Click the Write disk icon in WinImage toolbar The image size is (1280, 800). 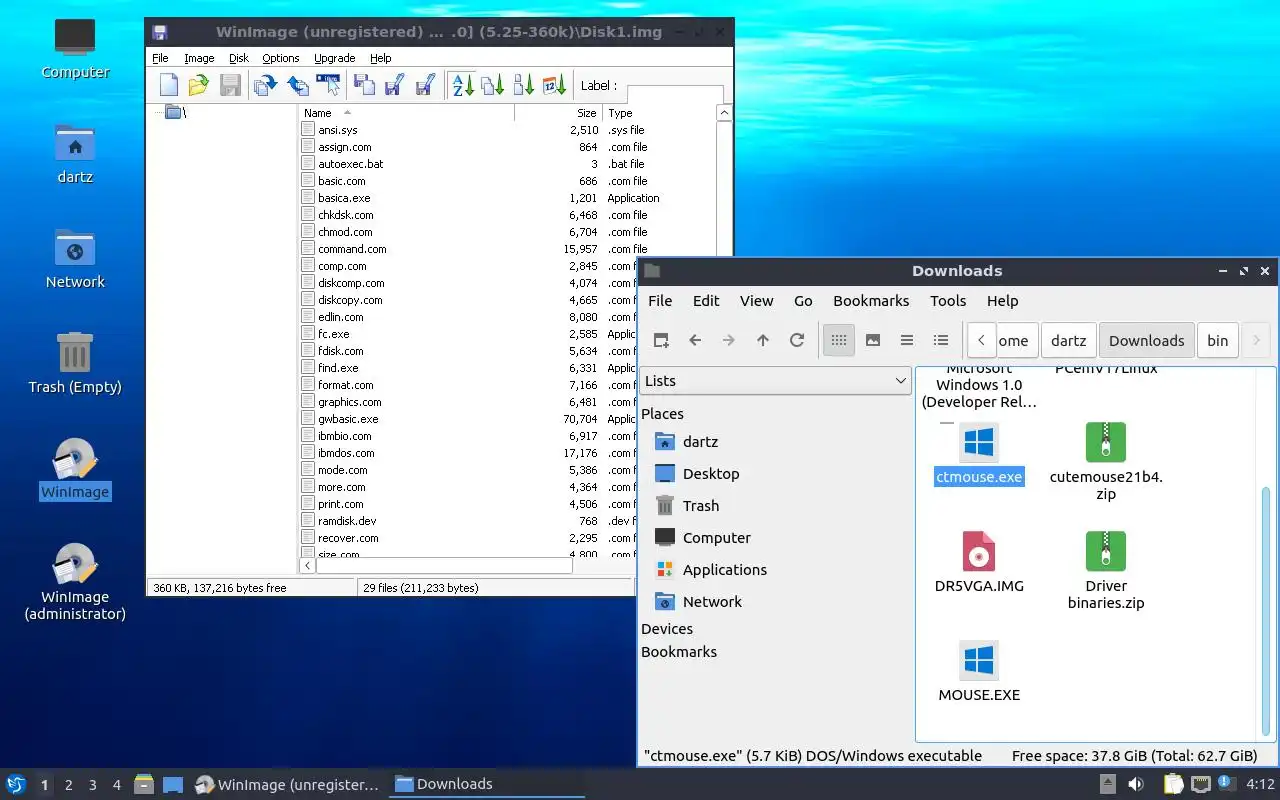tap(297, 85)
